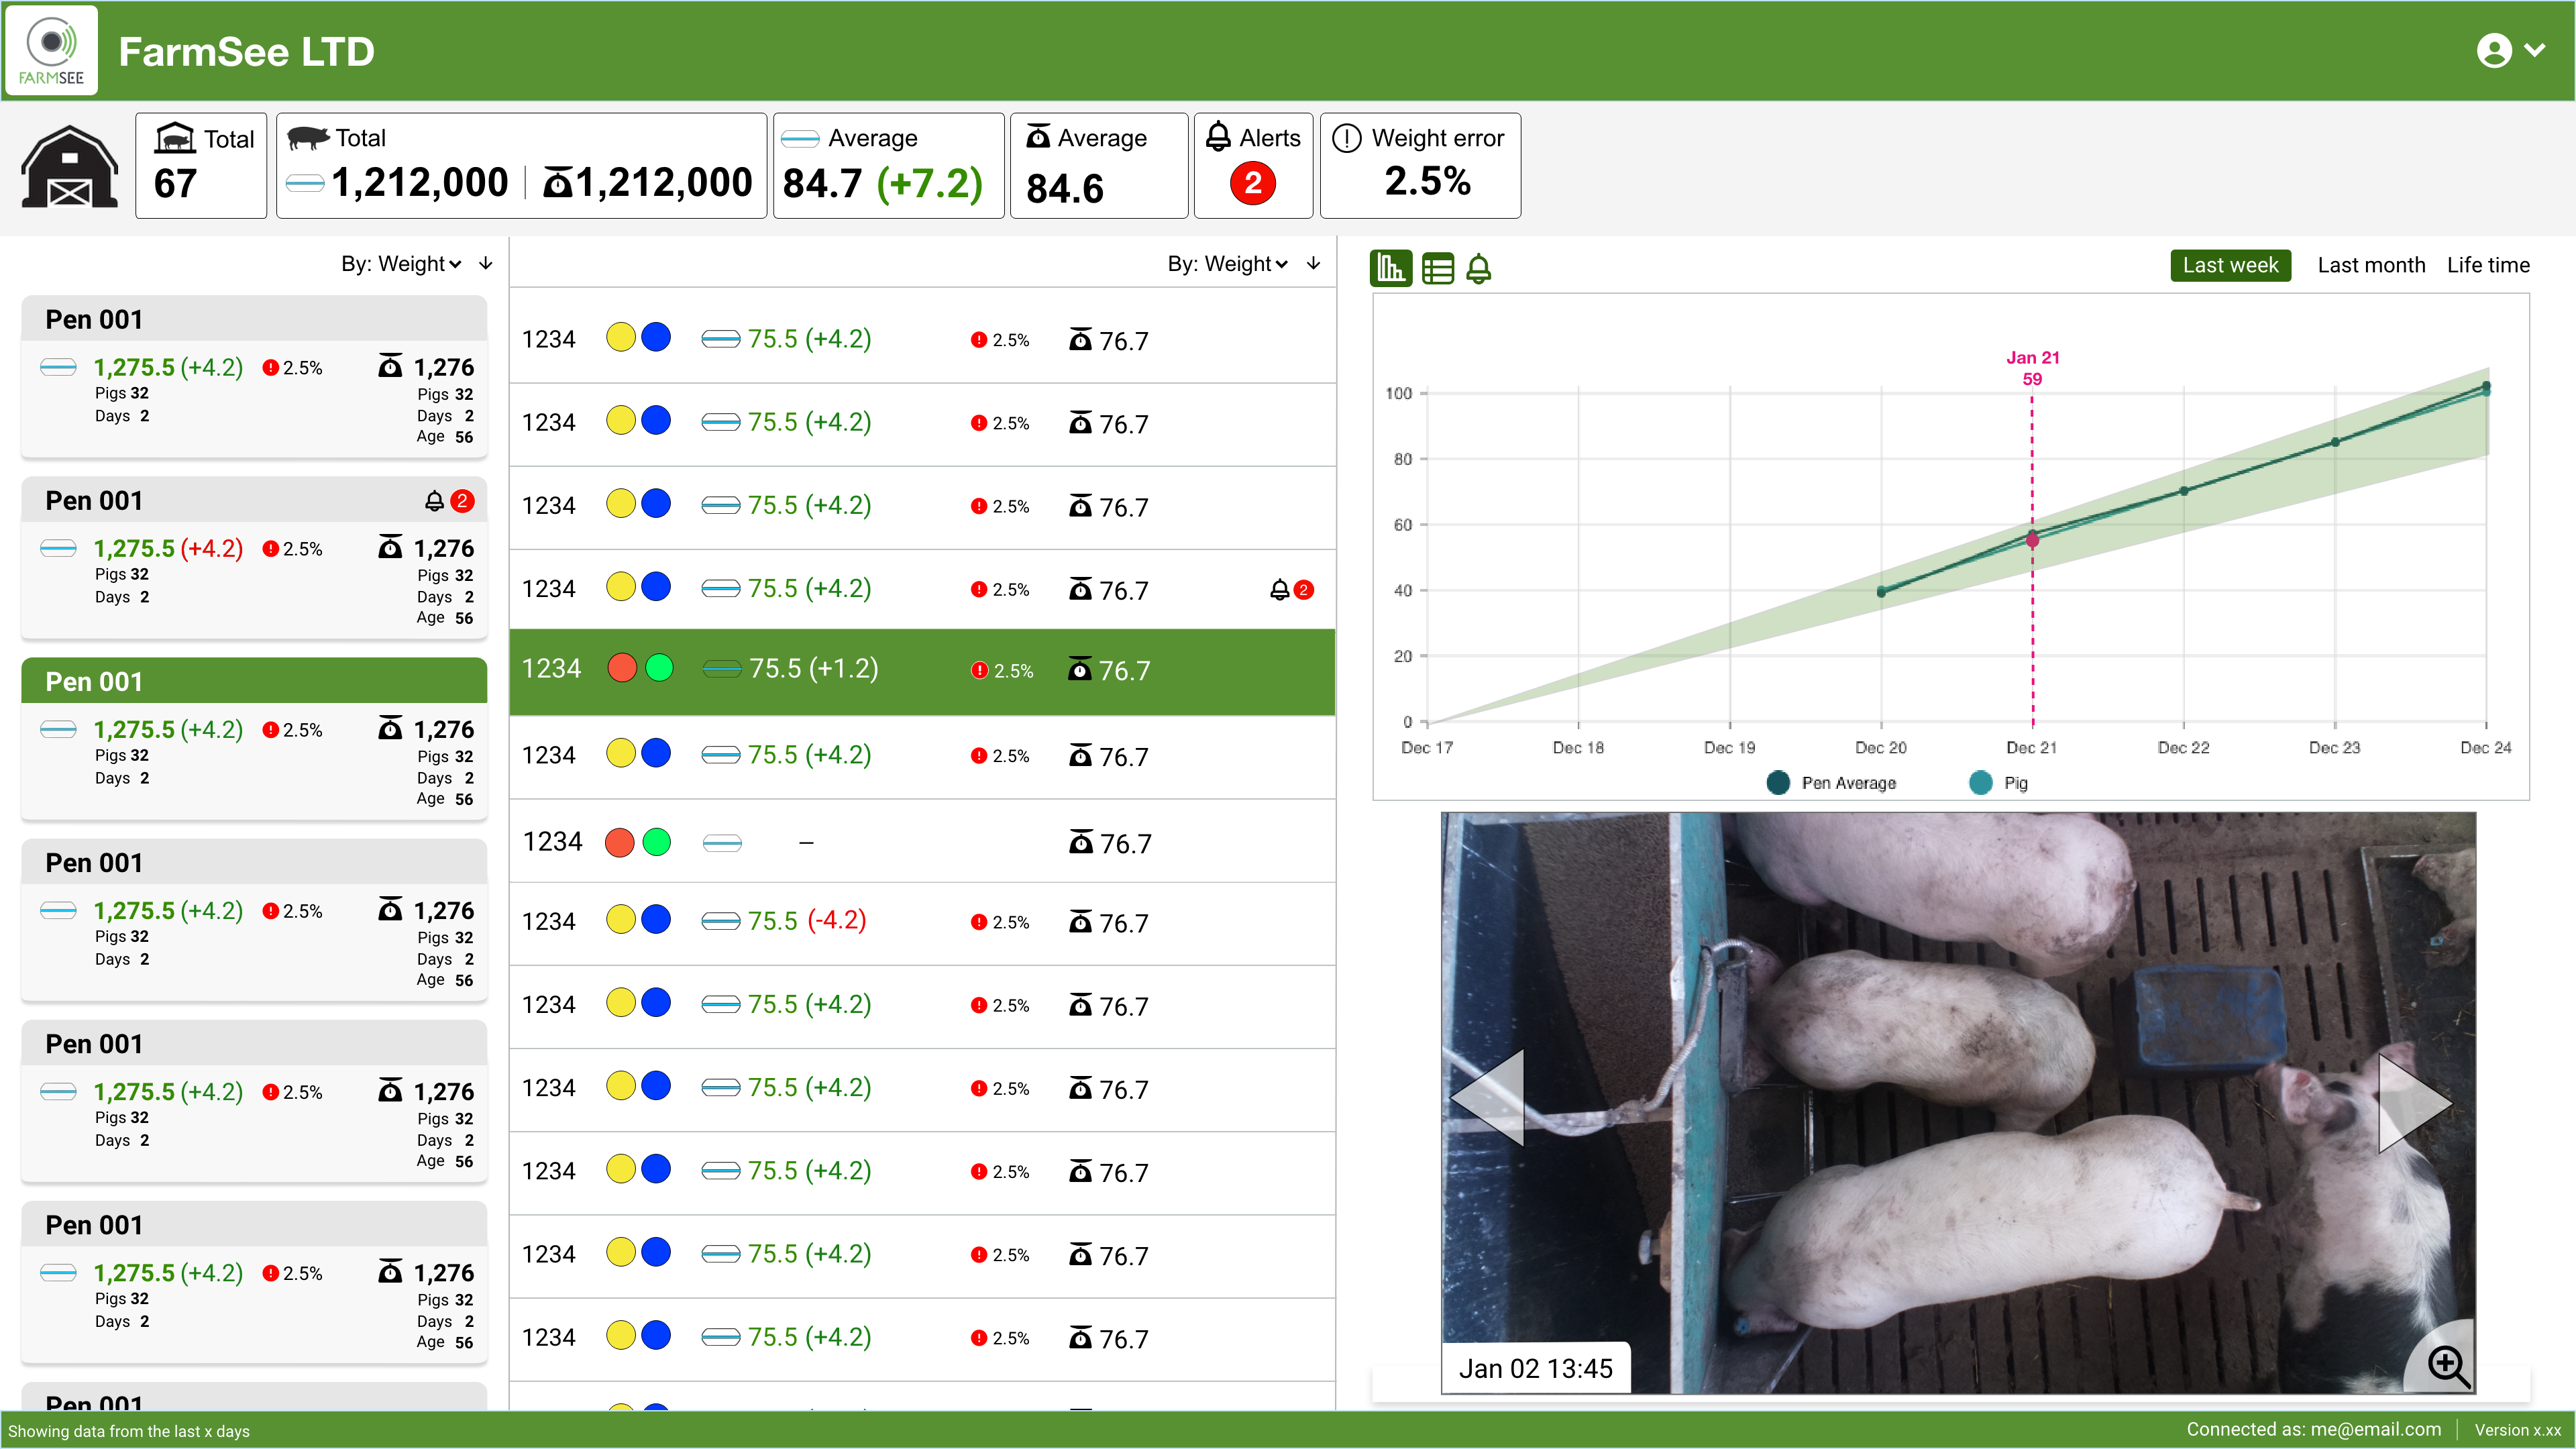Click red swatch in highlighted pig row

(622, 668)
